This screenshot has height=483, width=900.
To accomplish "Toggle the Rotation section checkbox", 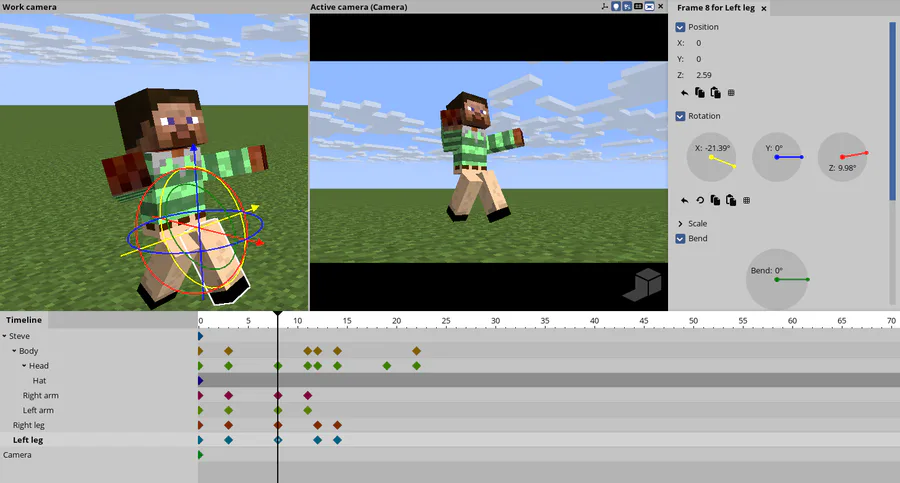I will click(680, 116).
